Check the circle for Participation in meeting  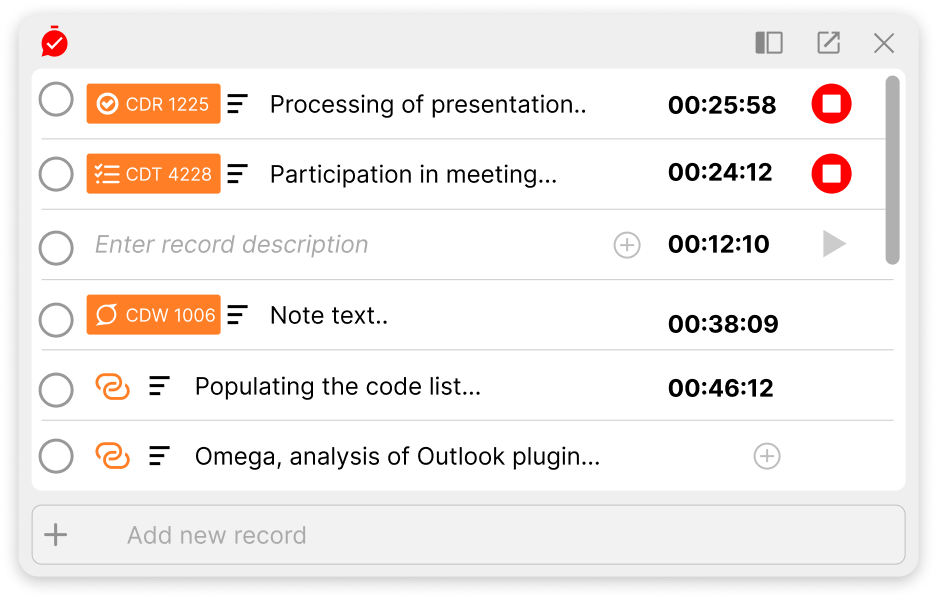(56, 174)
